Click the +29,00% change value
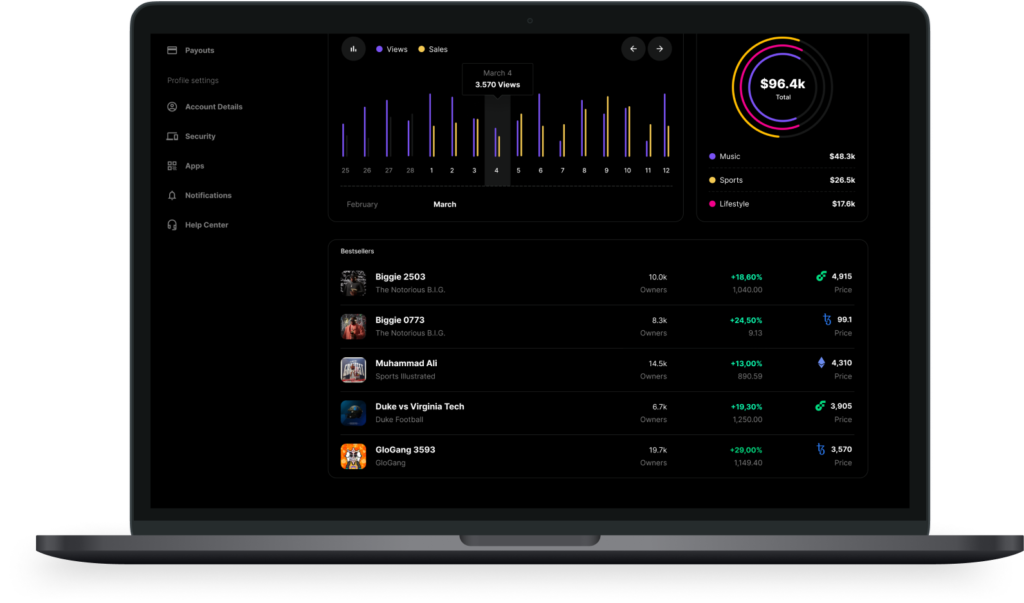Screen dimensions: 1024x603 [746, 449]
